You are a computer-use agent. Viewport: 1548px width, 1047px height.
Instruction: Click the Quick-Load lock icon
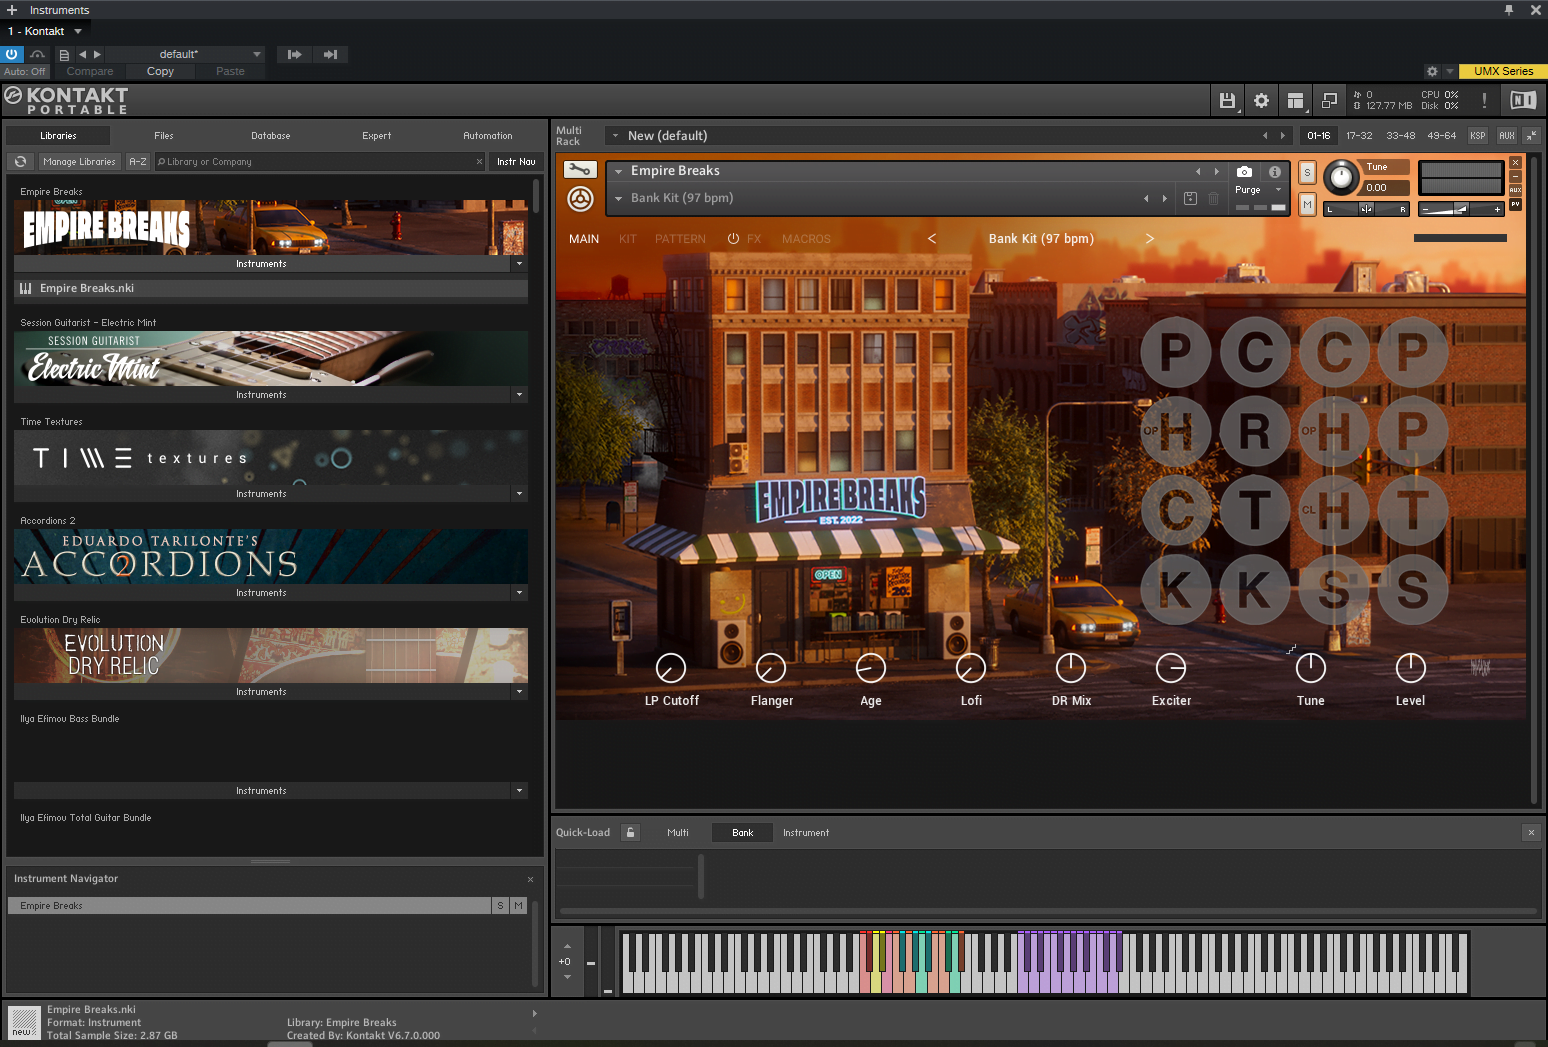[630, 832]
